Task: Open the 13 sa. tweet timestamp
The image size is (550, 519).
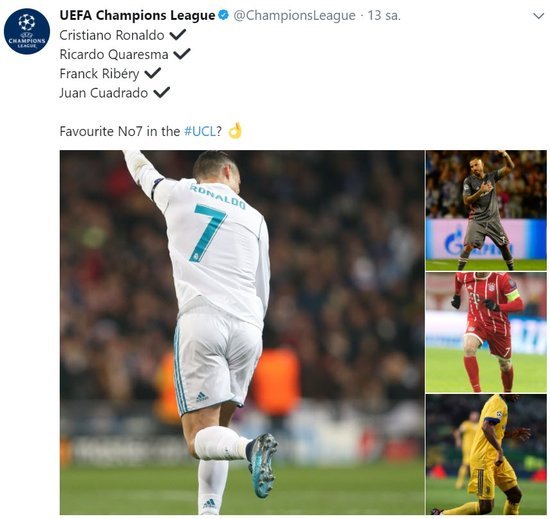Action: coord(384,16)
